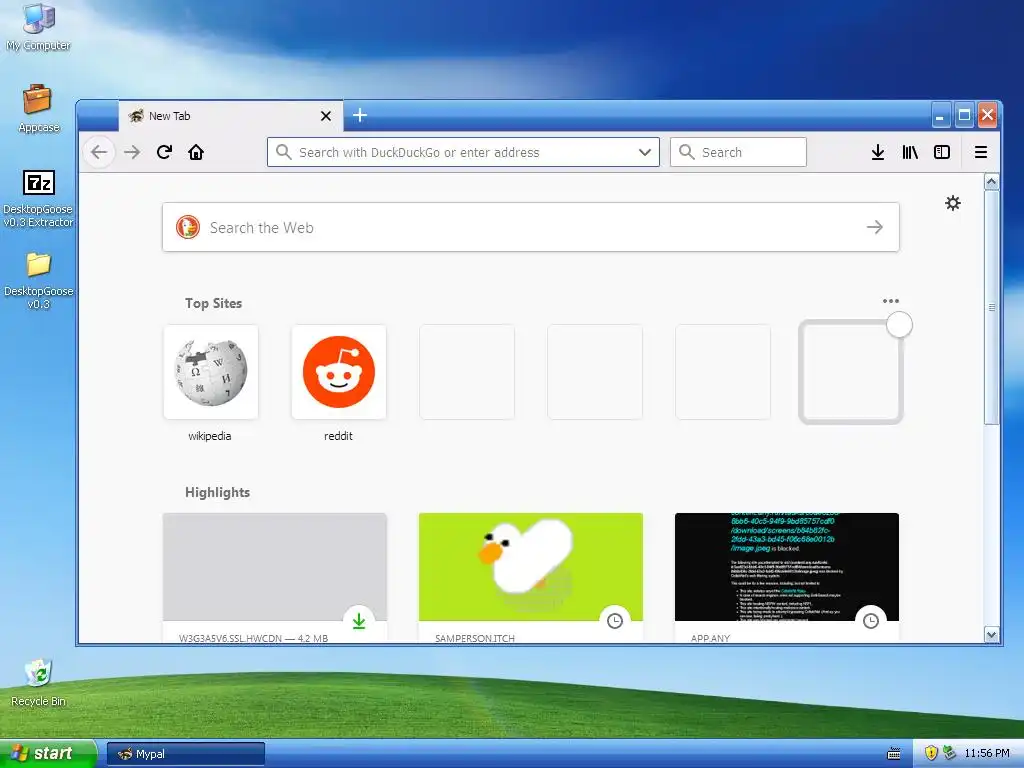
Task: Click the history clock on APP.ANY card
Action: [871, 621]
